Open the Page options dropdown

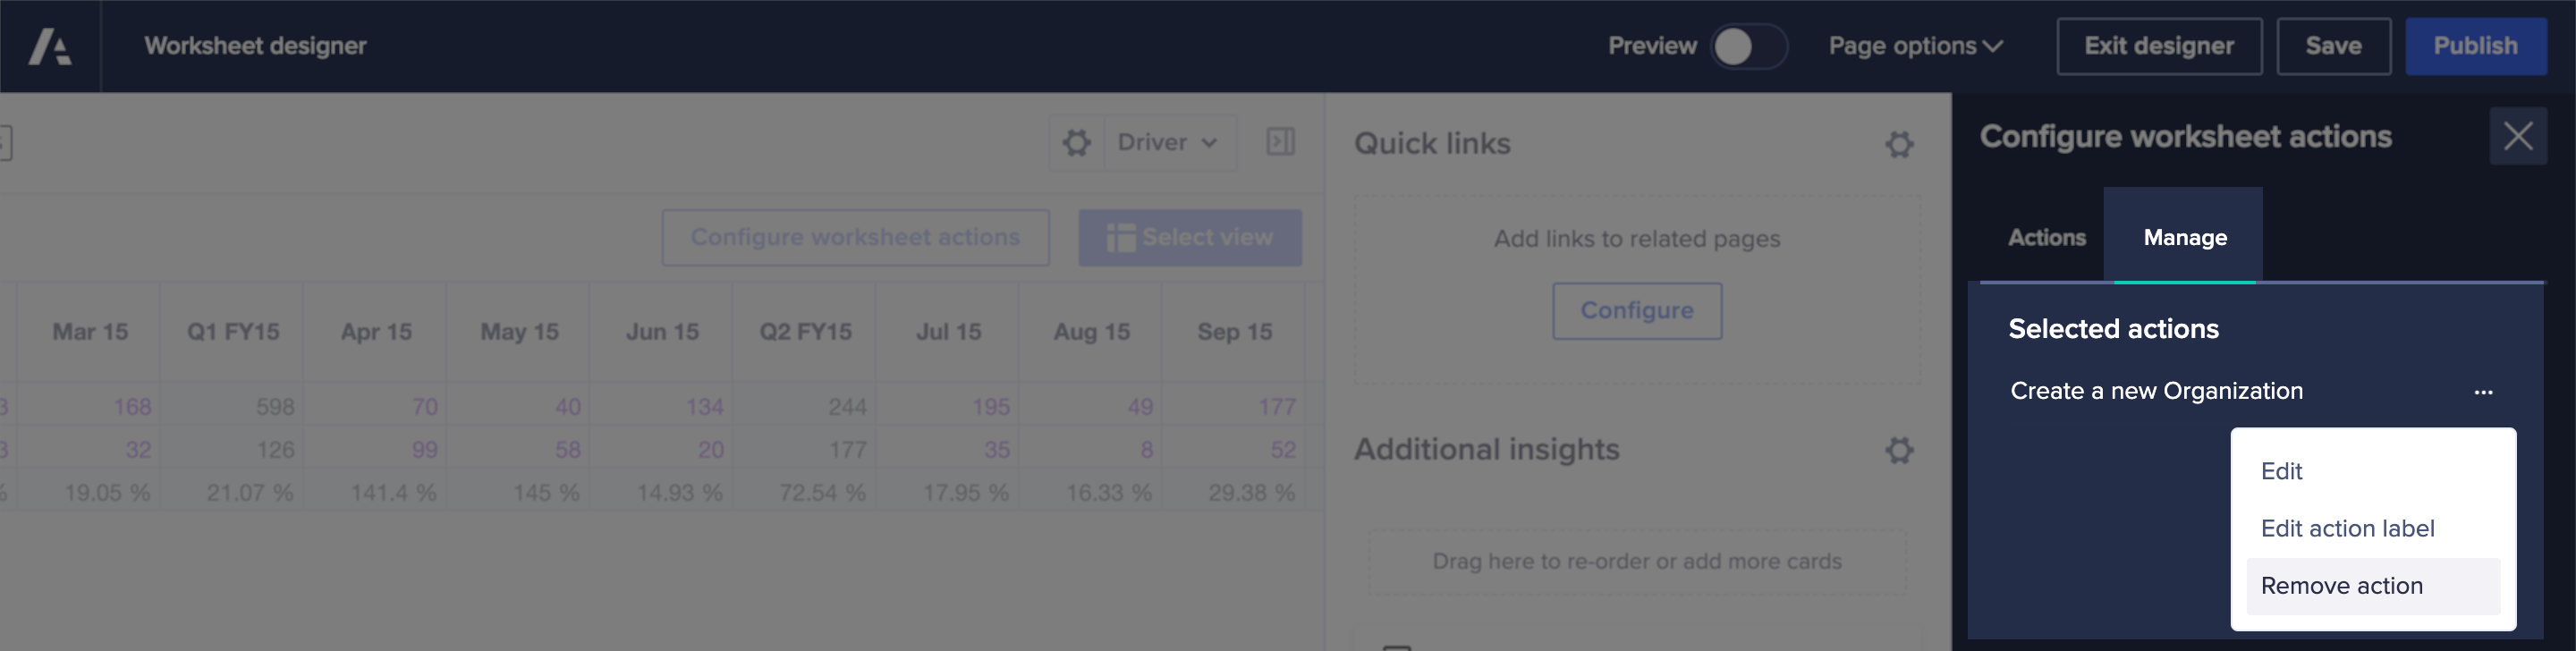[x=1915, y=46]
